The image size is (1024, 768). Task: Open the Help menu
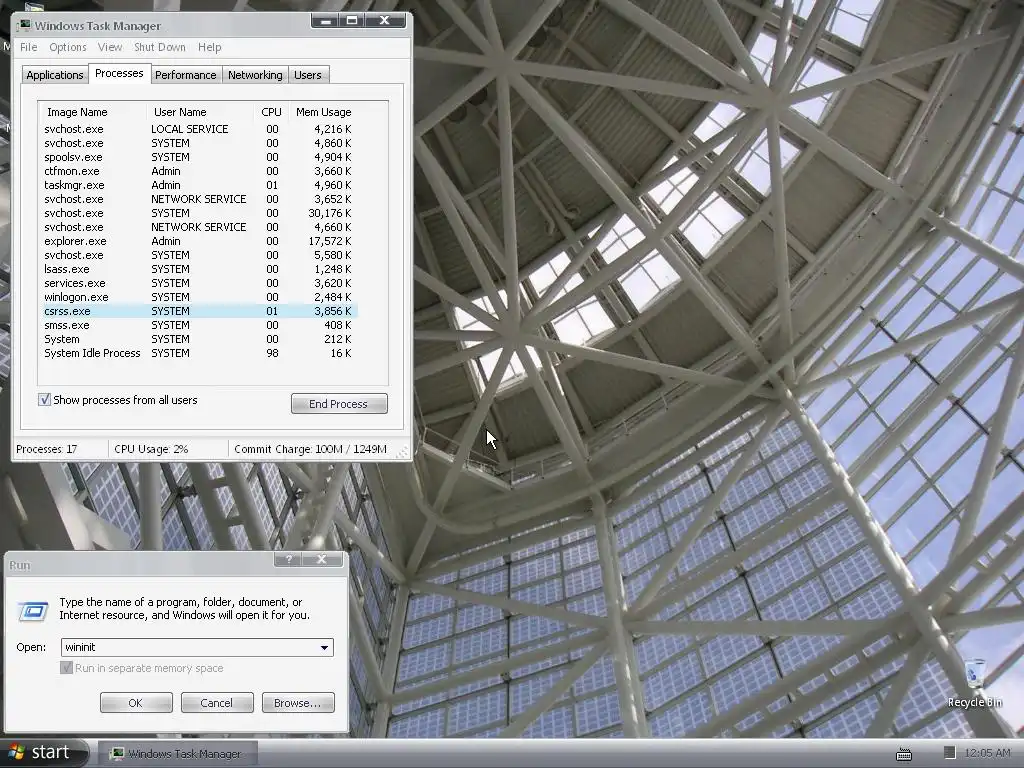tap(210, 47)
